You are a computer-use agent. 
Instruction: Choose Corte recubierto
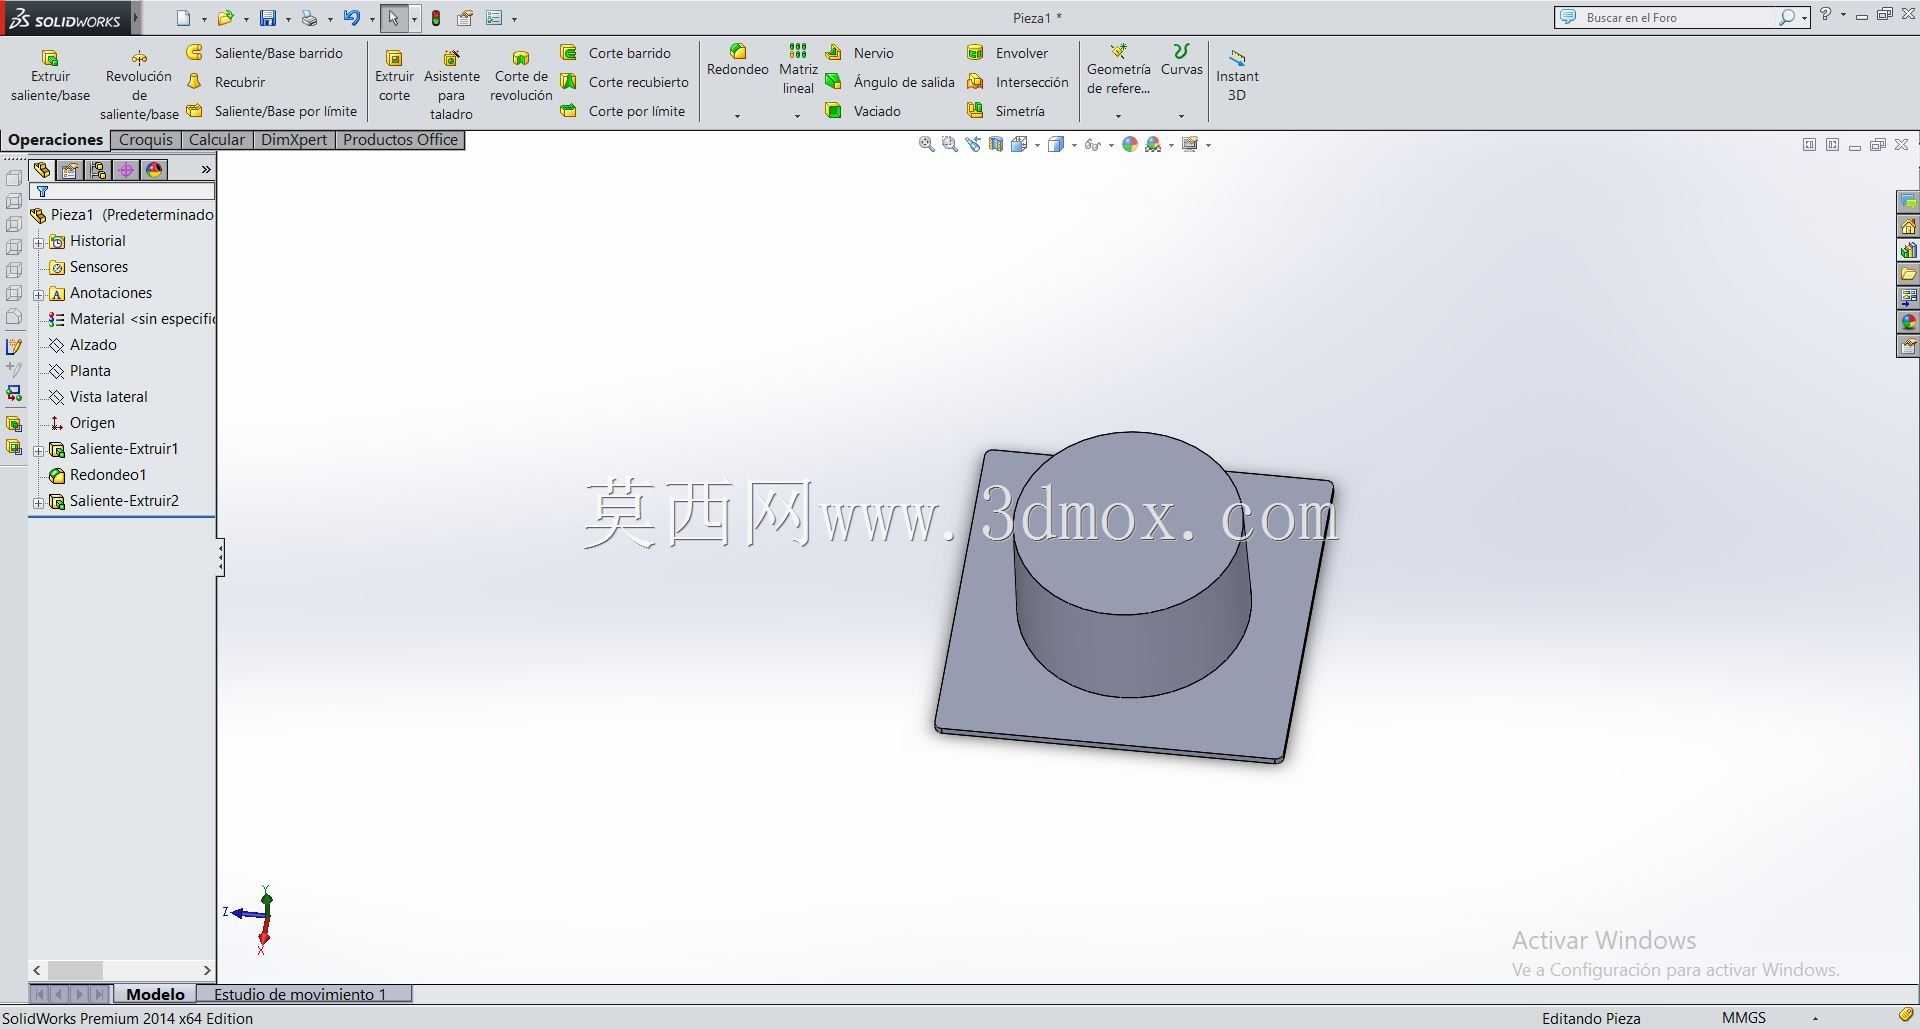click(x=625, y=82)
